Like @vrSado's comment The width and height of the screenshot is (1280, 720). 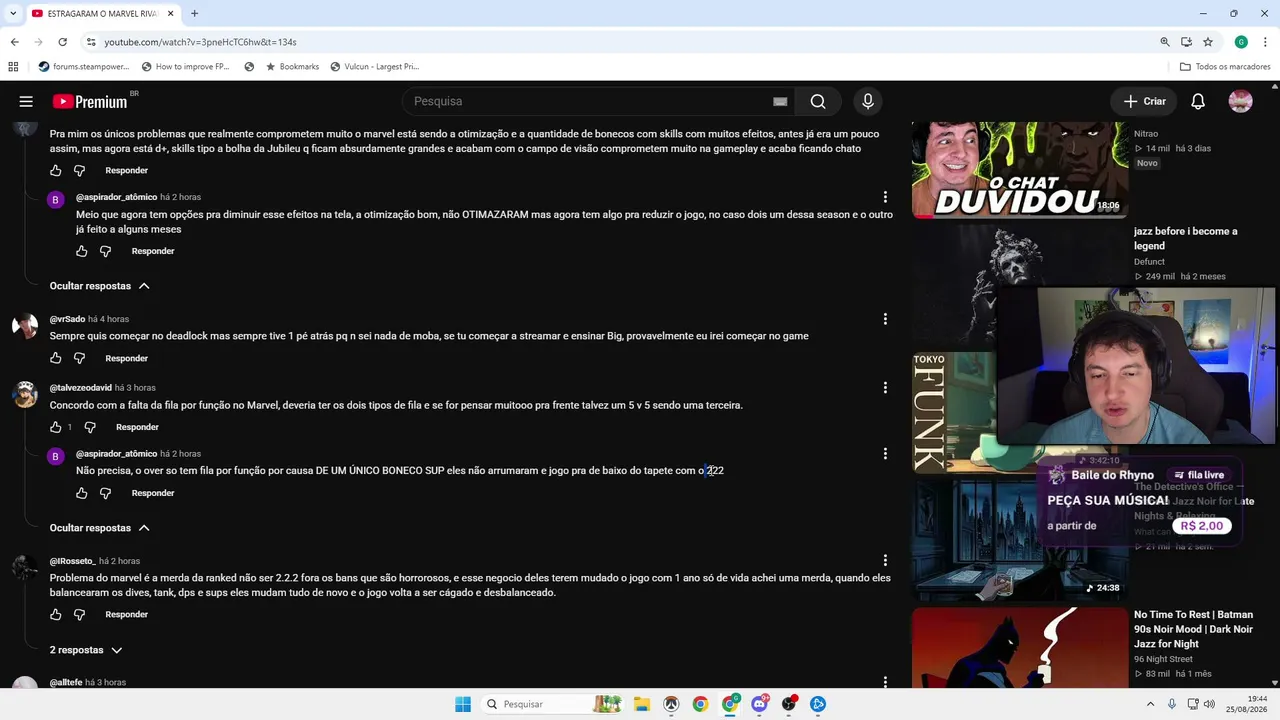coord(56,358)
